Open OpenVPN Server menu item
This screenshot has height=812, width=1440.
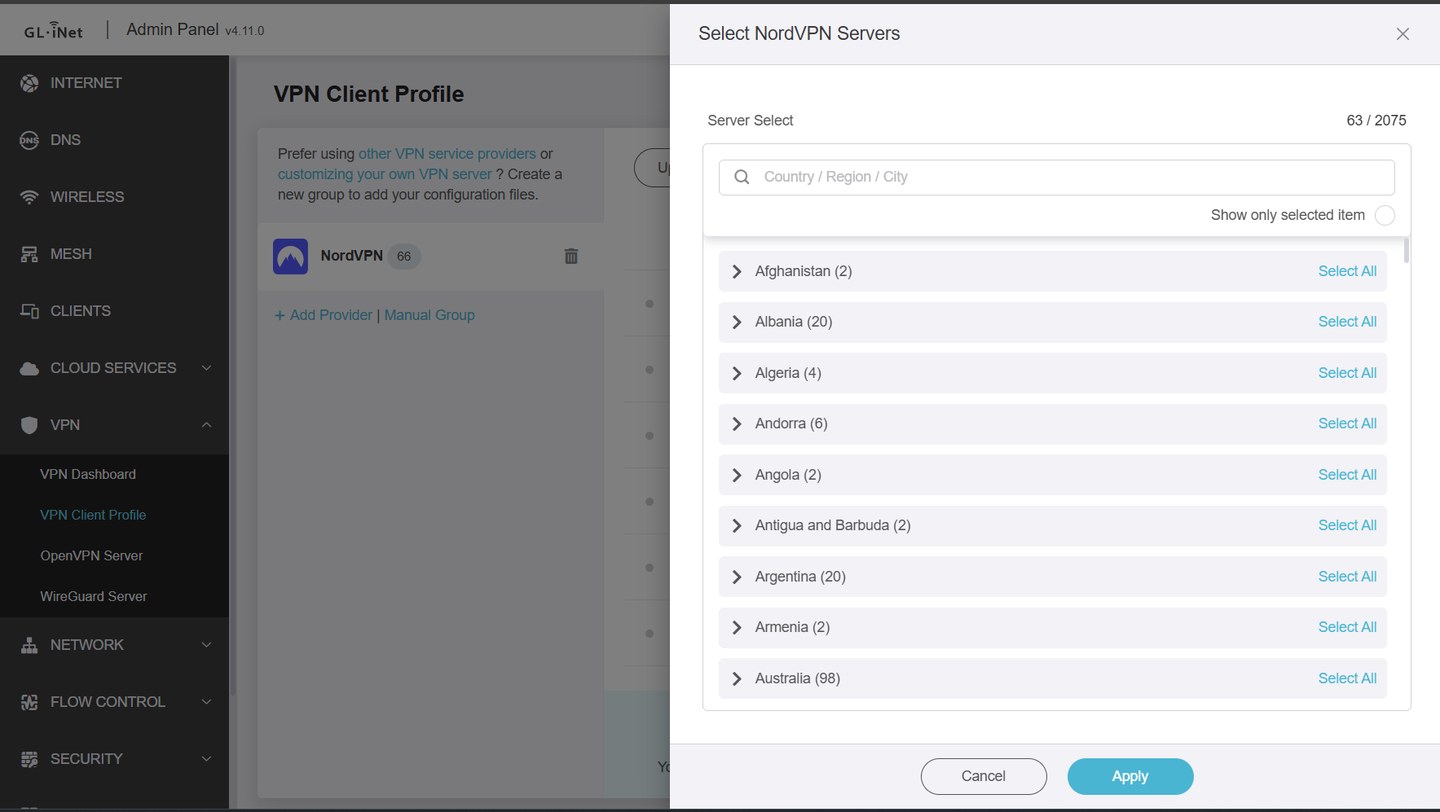point(91,556)
